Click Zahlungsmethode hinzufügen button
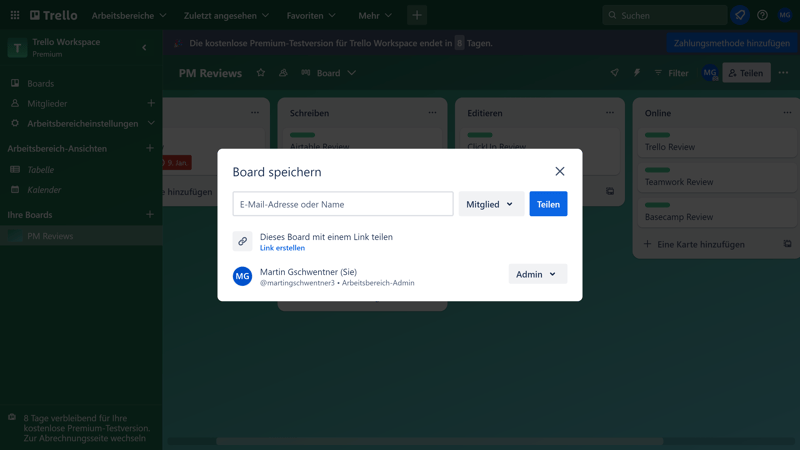 tap(732, 43)
